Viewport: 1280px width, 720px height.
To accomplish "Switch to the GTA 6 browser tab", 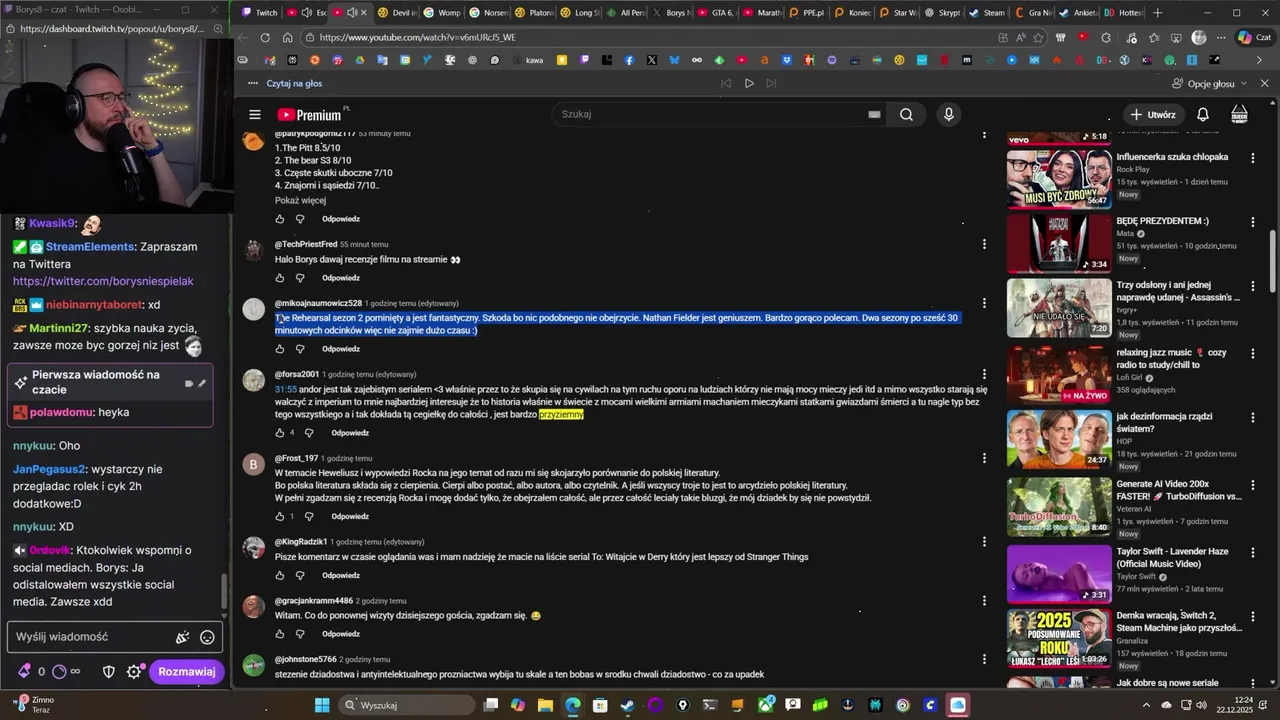I will click(x=715, y=13).
